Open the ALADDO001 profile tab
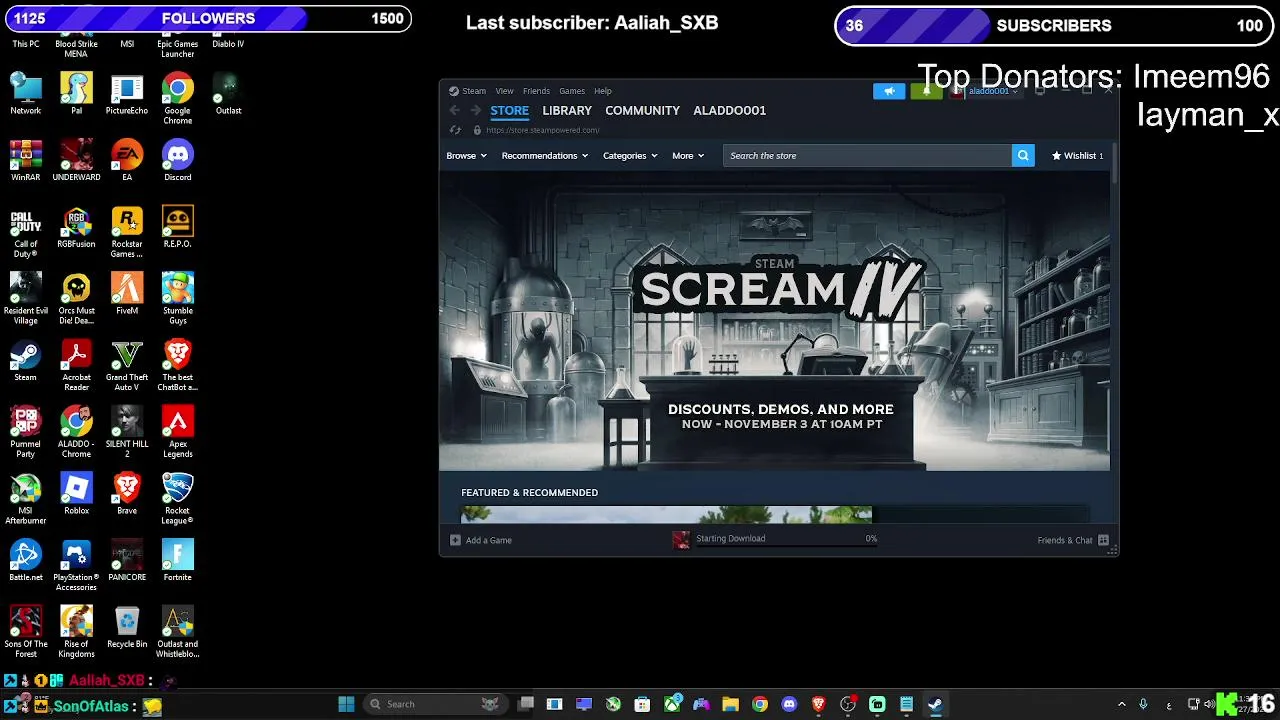1280x720 pixels. click(730, 111)
